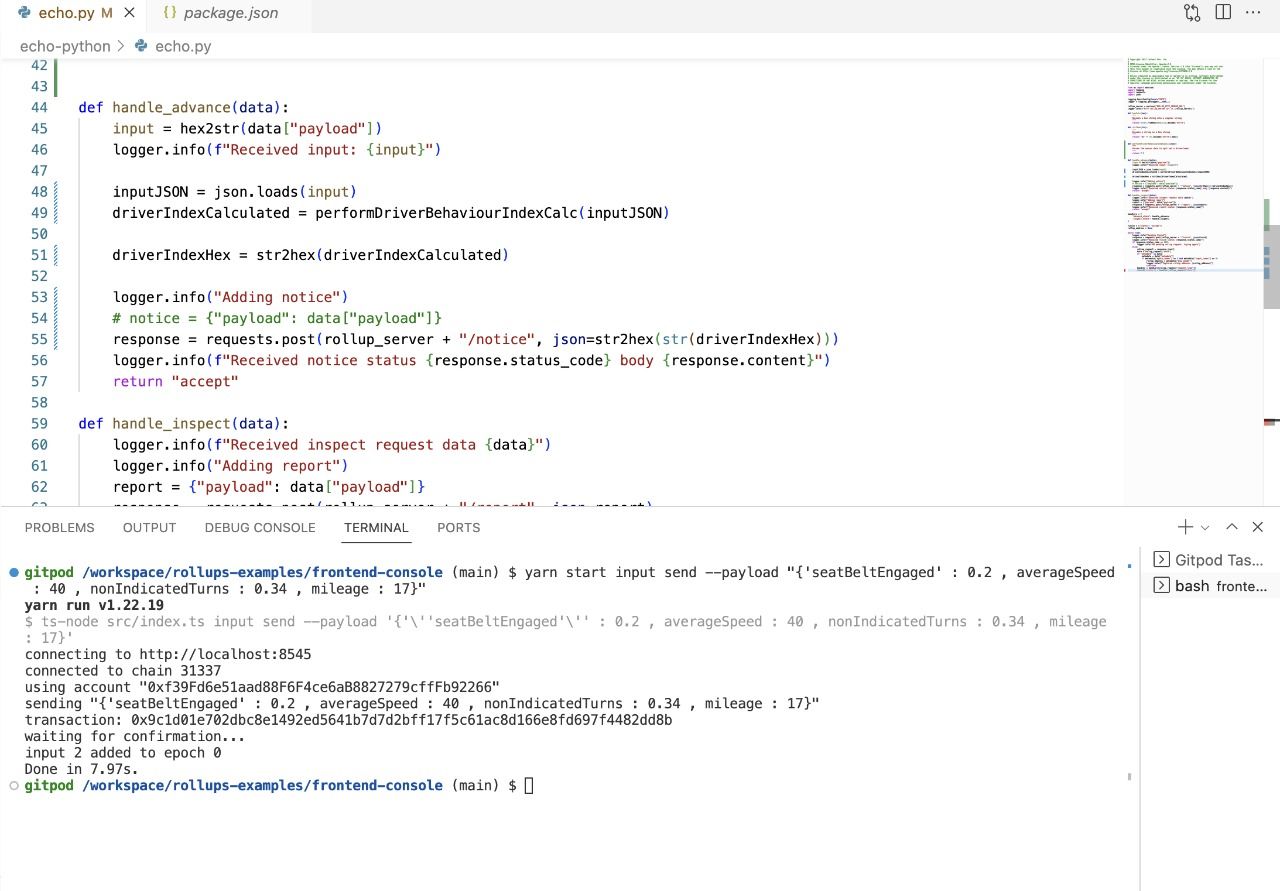
Task: Click the JSON braces icon on package.json tab
Action: point(169,13)
